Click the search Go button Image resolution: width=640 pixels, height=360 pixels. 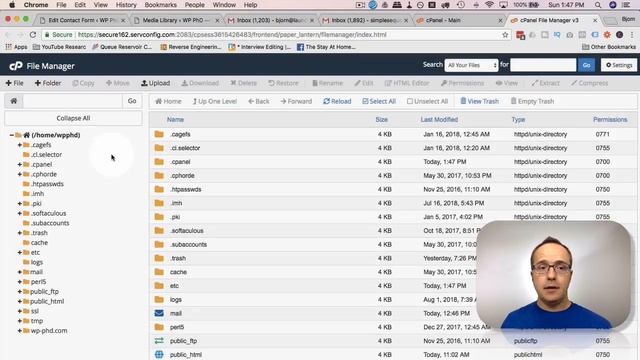(586, 65)
